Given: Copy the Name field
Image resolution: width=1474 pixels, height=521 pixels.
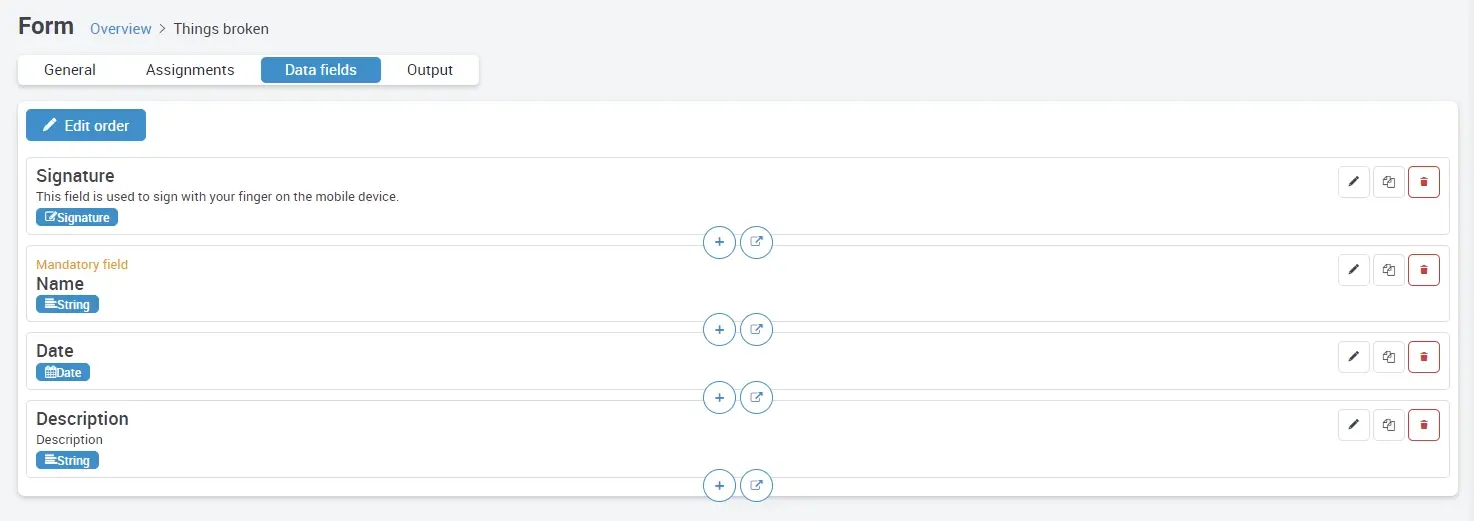Looking at the screenshot, I should (1388, 269).
